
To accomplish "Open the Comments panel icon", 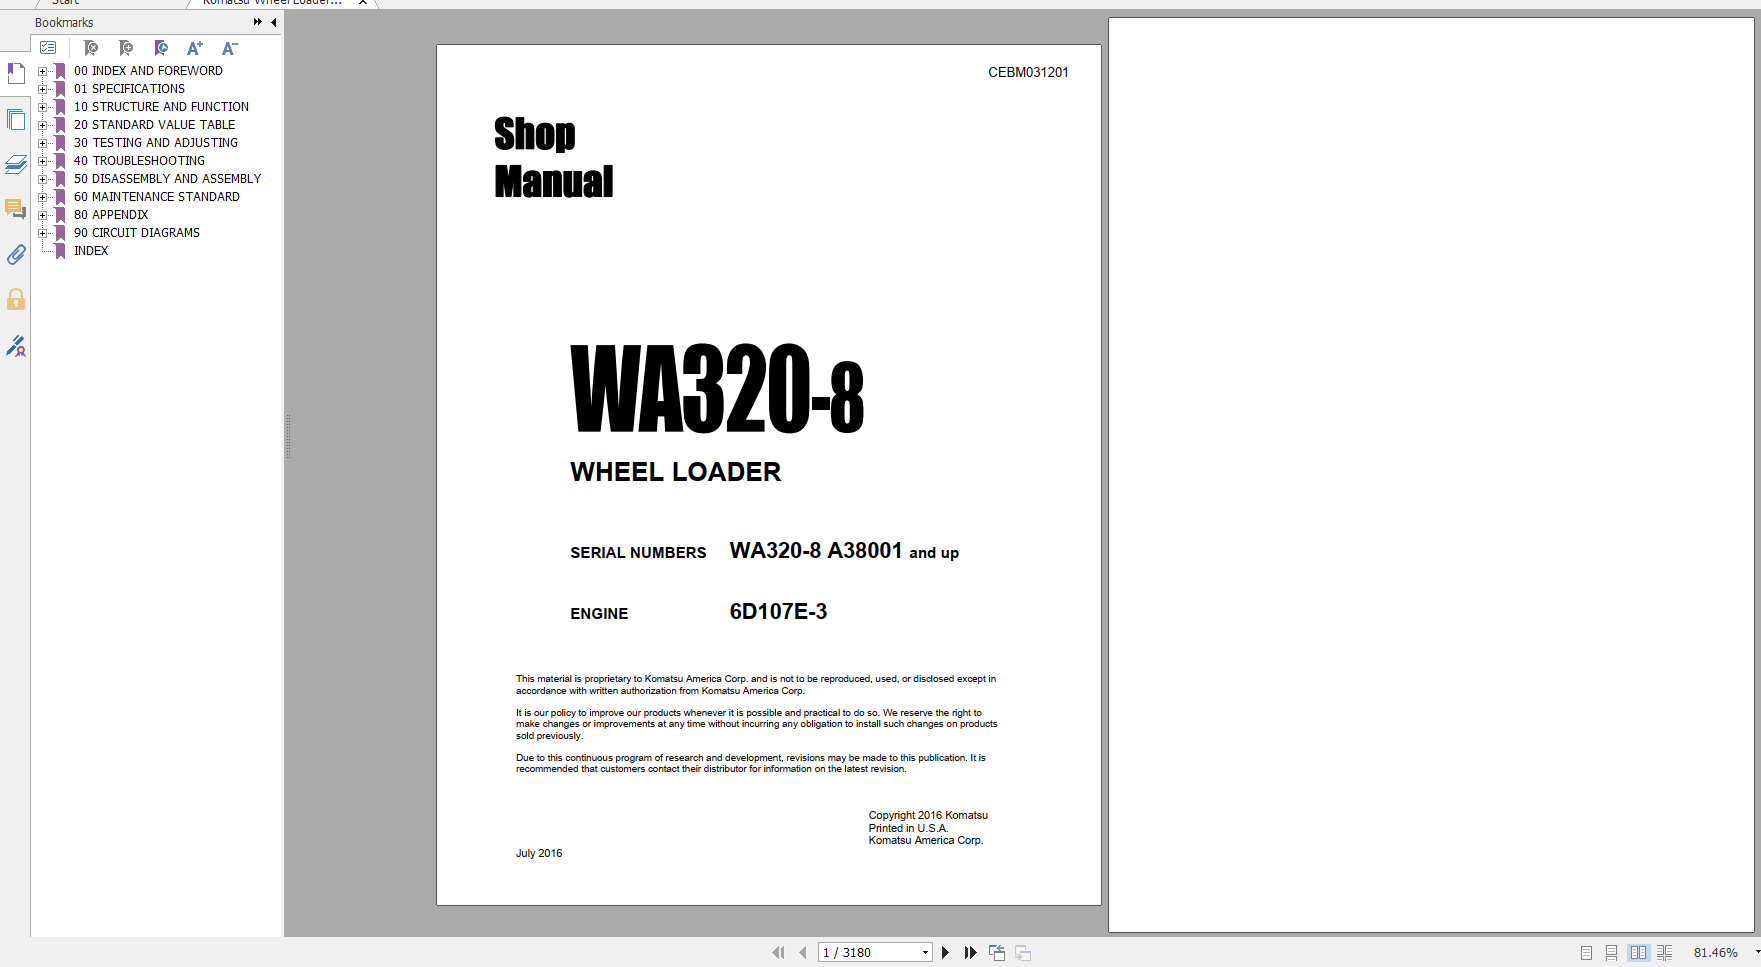I will pyautogui.click(x=15, y=209).
